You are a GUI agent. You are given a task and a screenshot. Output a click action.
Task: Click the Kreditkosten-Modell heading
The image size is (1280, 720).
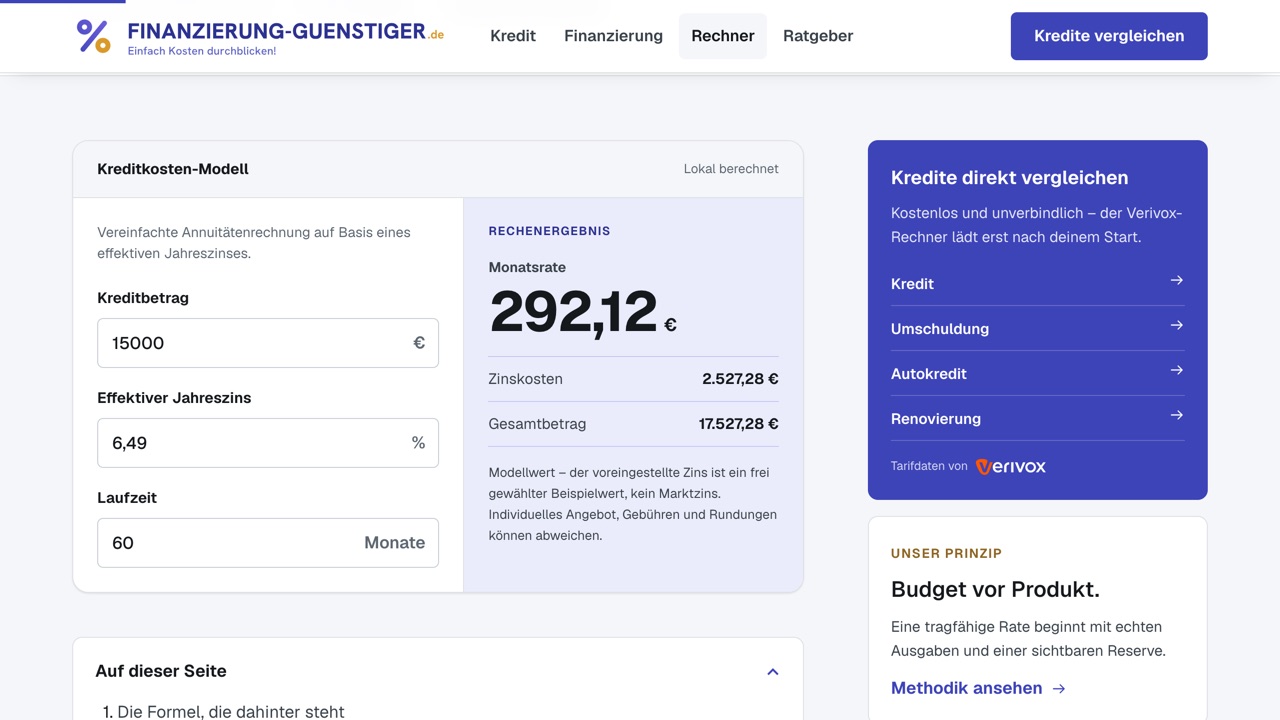[173, 169]
